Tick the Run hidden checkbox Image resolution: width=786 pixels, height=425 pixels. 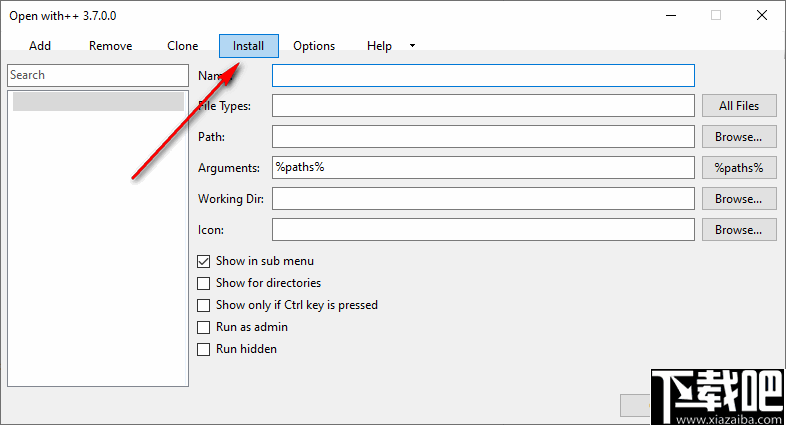(204, 349)
